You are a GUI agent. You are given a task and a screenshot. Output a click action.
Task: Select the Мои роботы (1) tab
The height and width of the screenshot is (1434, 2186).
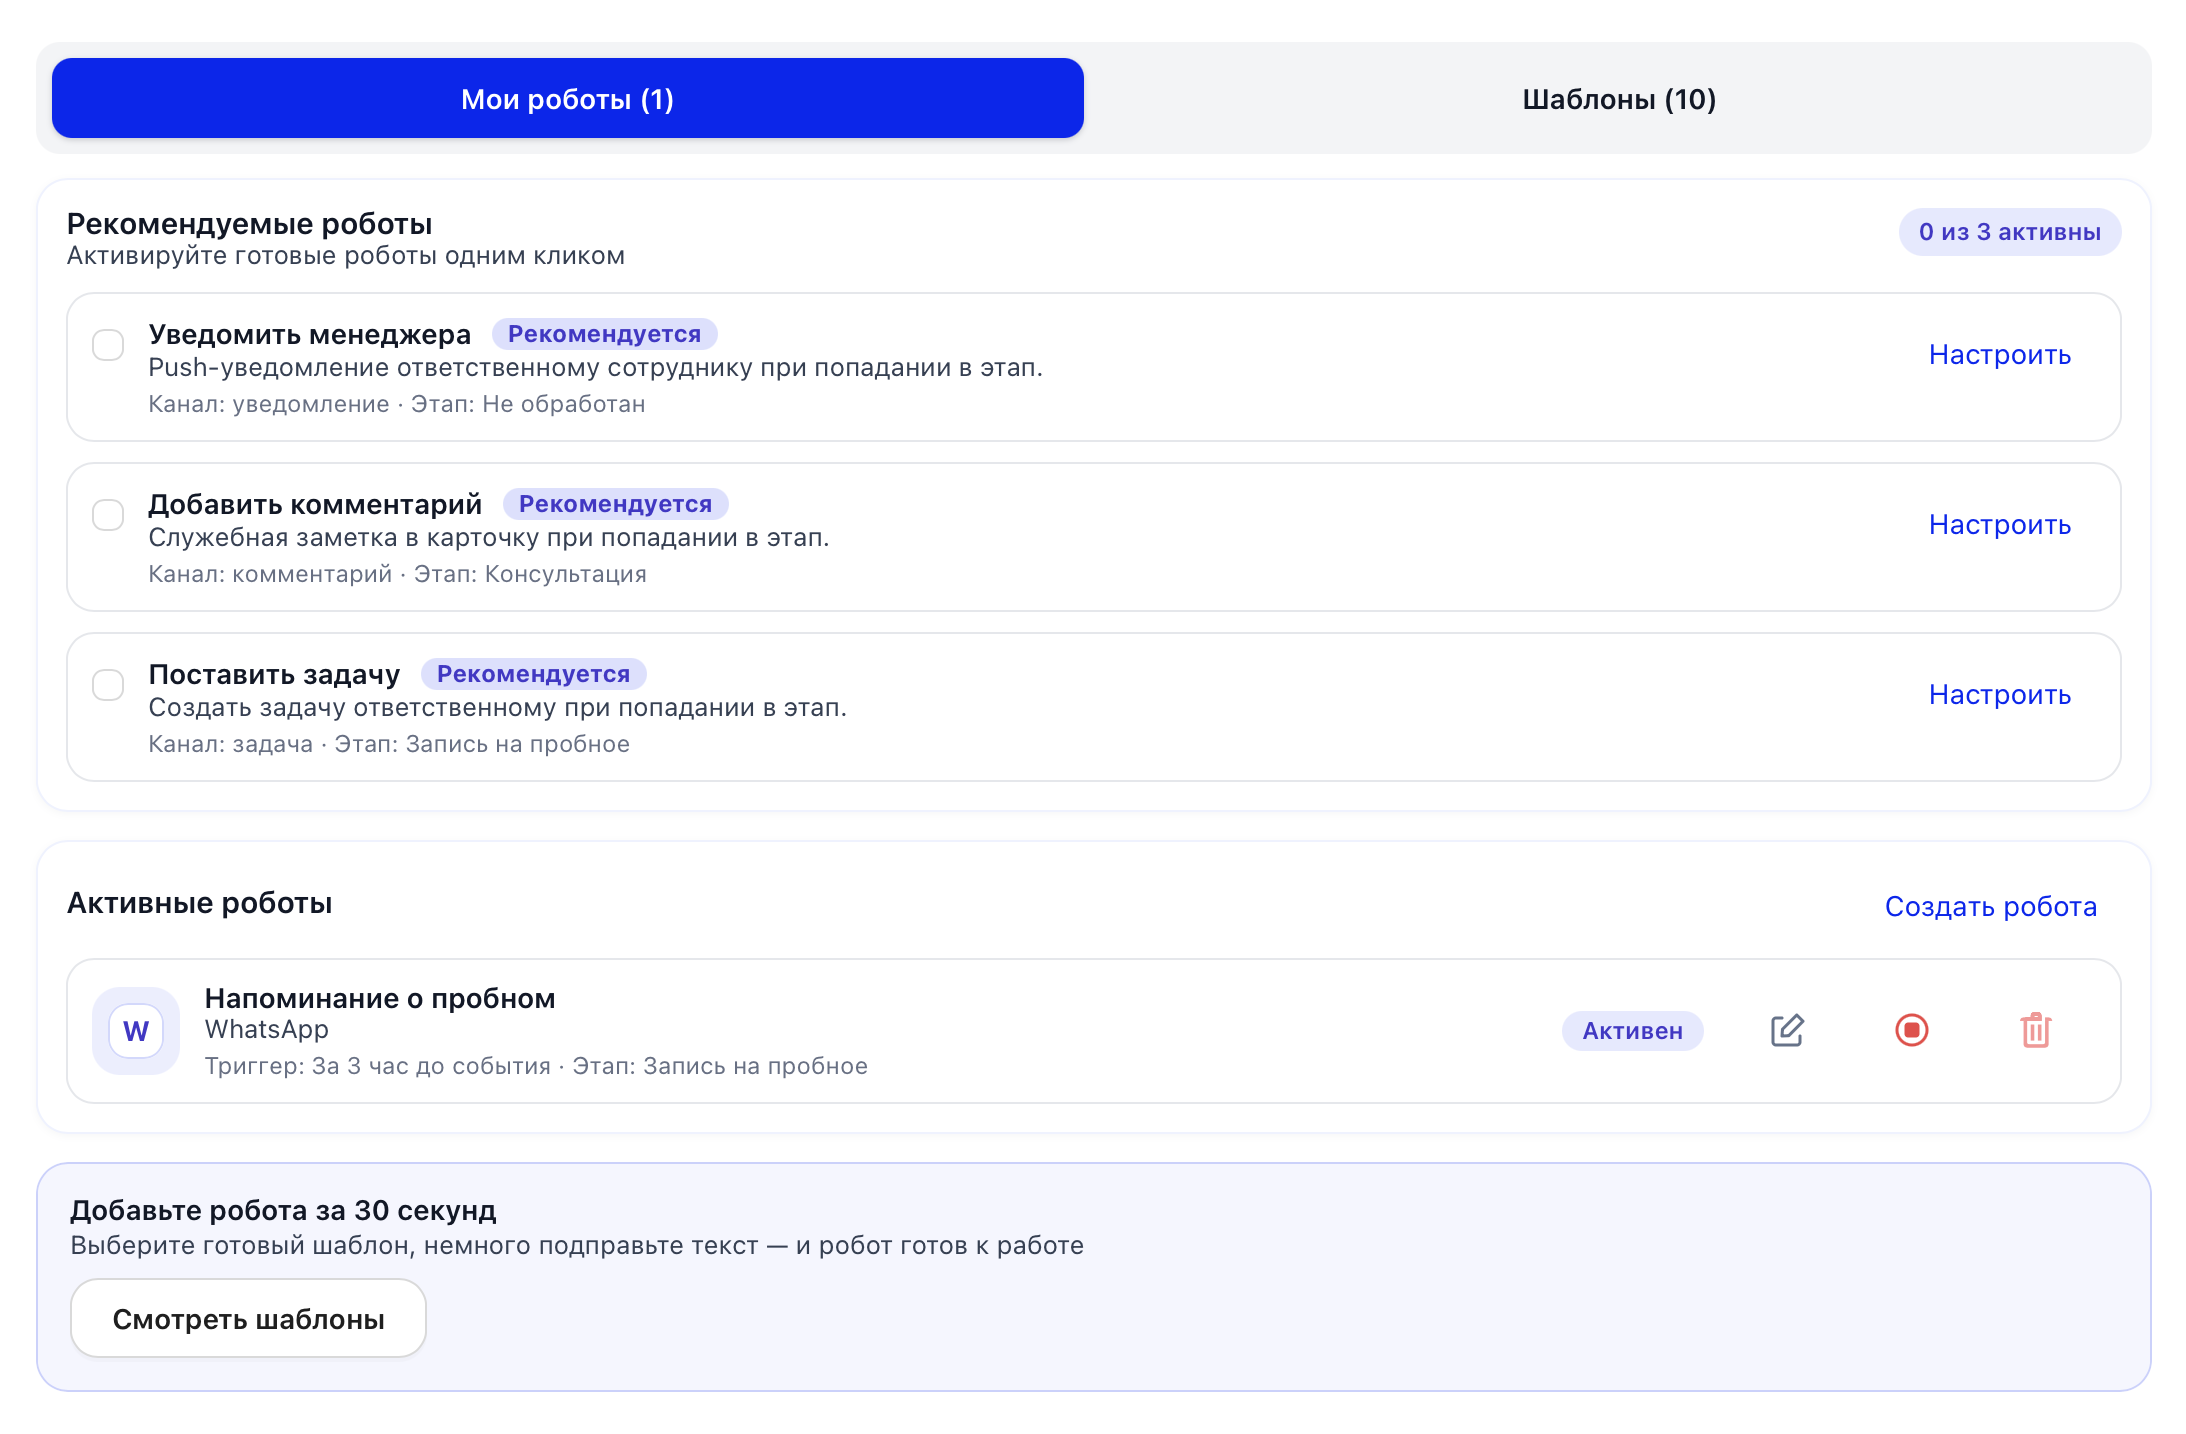(x=567, y=99)
